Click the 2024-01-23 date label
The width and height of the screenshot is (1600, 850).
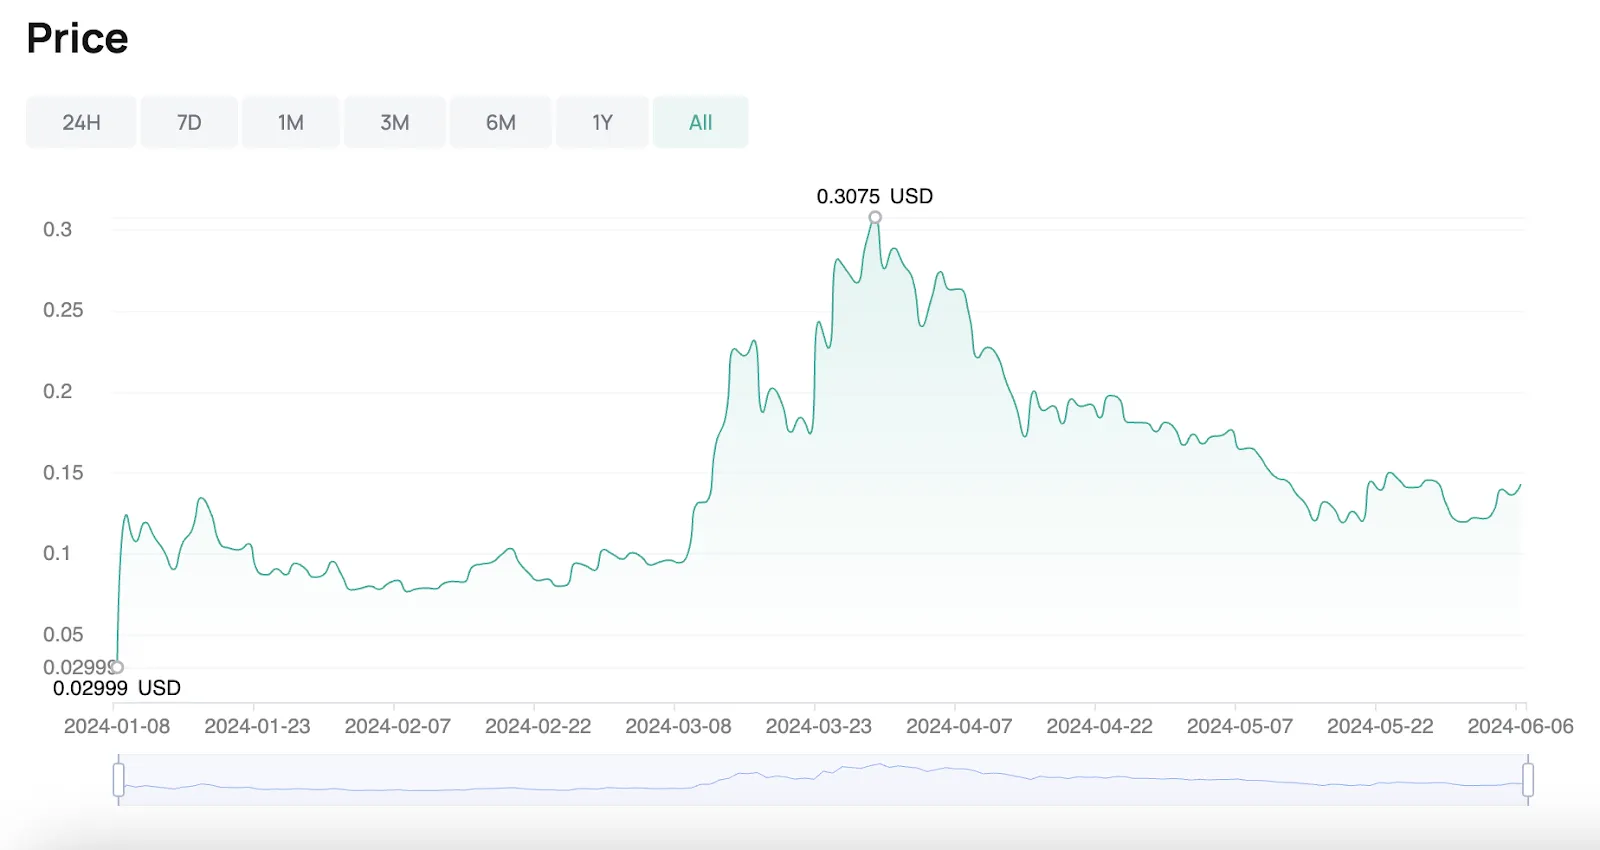(257, 726)
